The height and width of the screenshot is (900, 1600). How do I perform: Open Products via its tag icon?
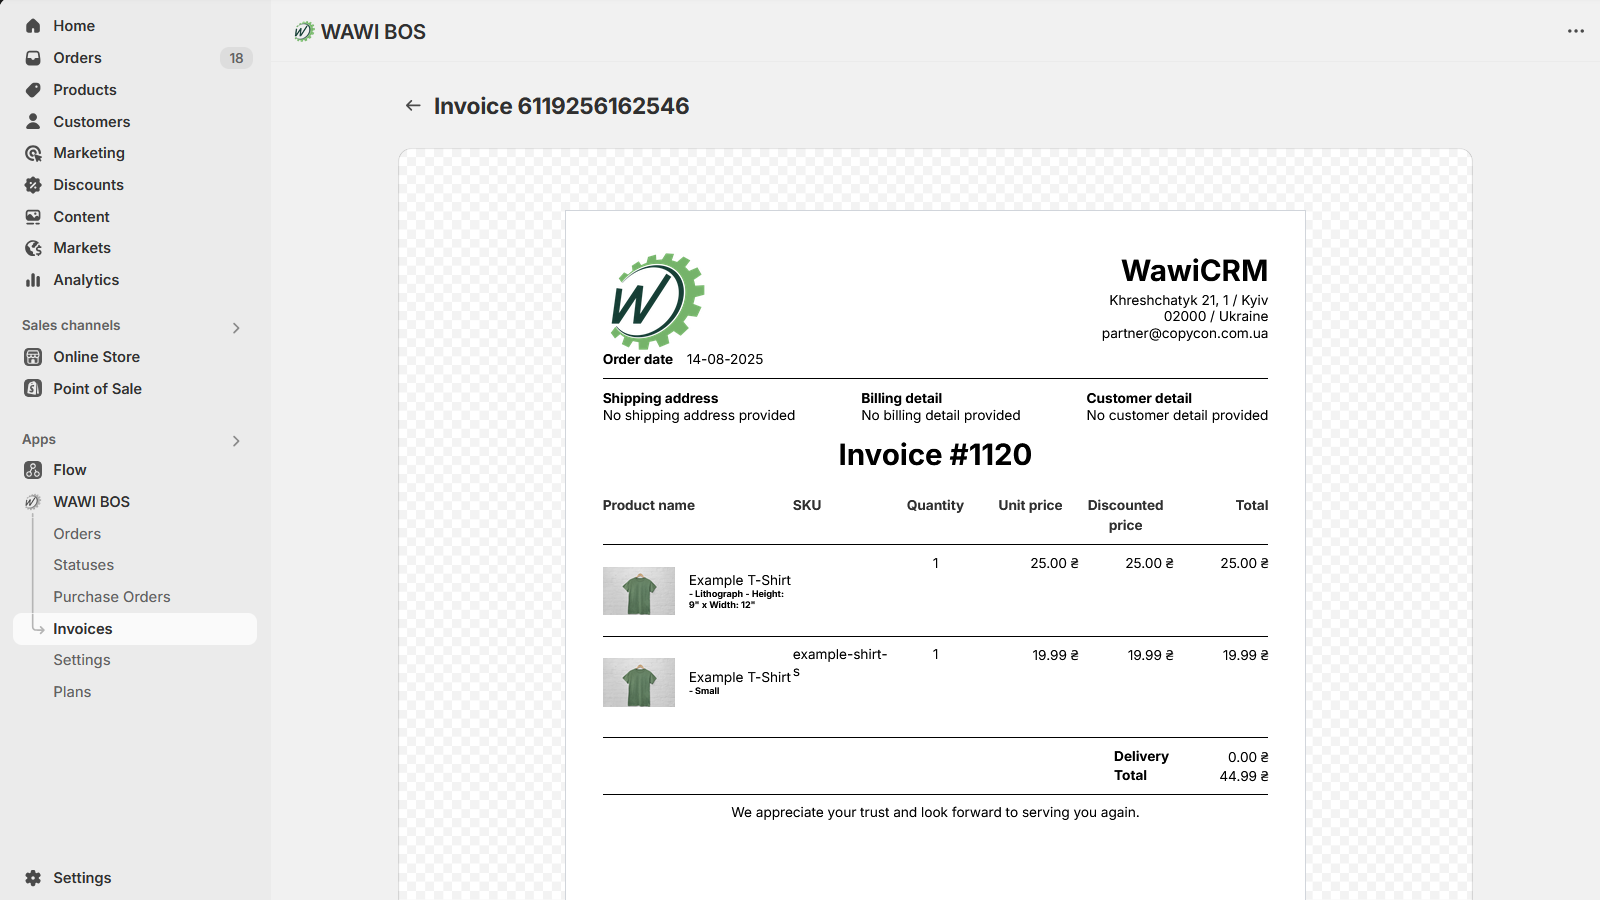pyautogui.click(x=33, y=90)
